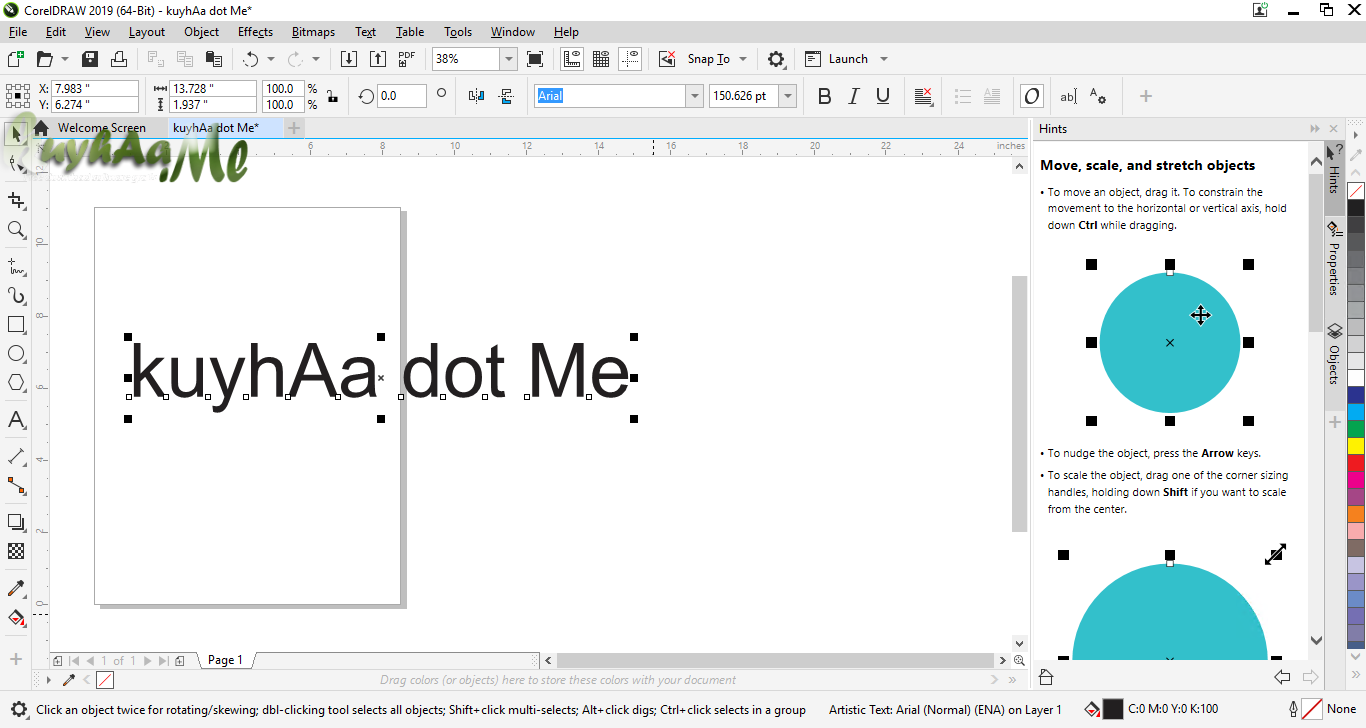Toggle Bold formatting
The width and height of the screenshot is (1366, 728).
coord(825,96)
